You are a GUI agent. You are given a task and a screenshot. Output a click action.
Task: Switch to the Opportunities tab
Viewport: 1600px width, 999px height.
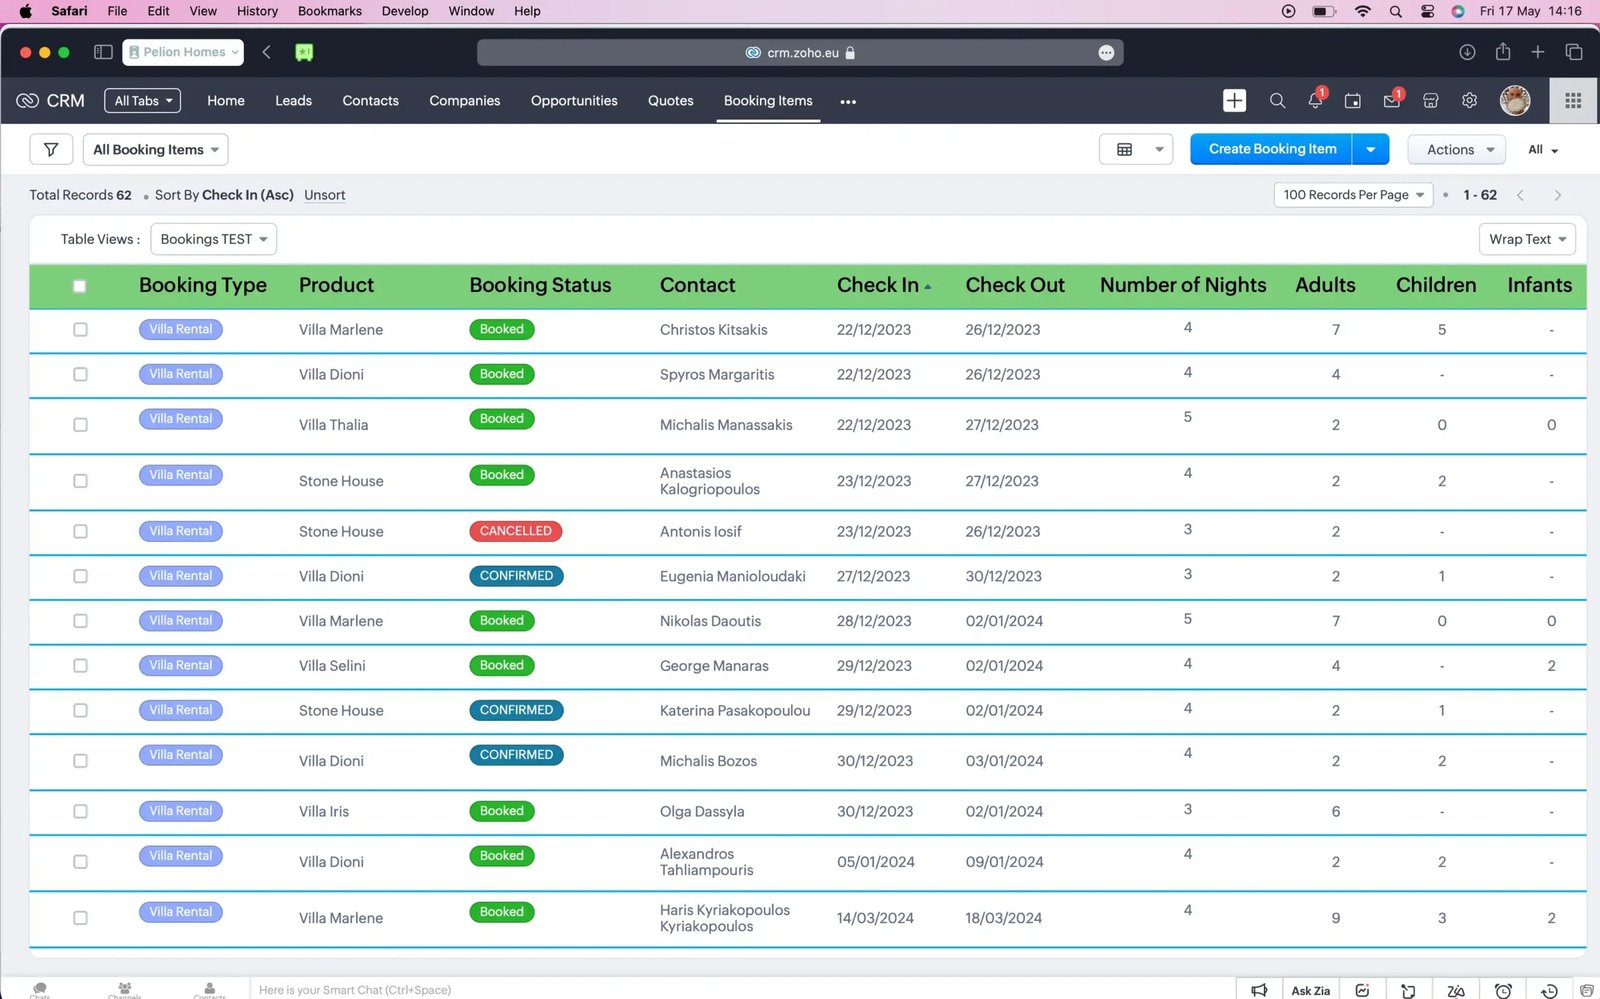coord(574,101)
